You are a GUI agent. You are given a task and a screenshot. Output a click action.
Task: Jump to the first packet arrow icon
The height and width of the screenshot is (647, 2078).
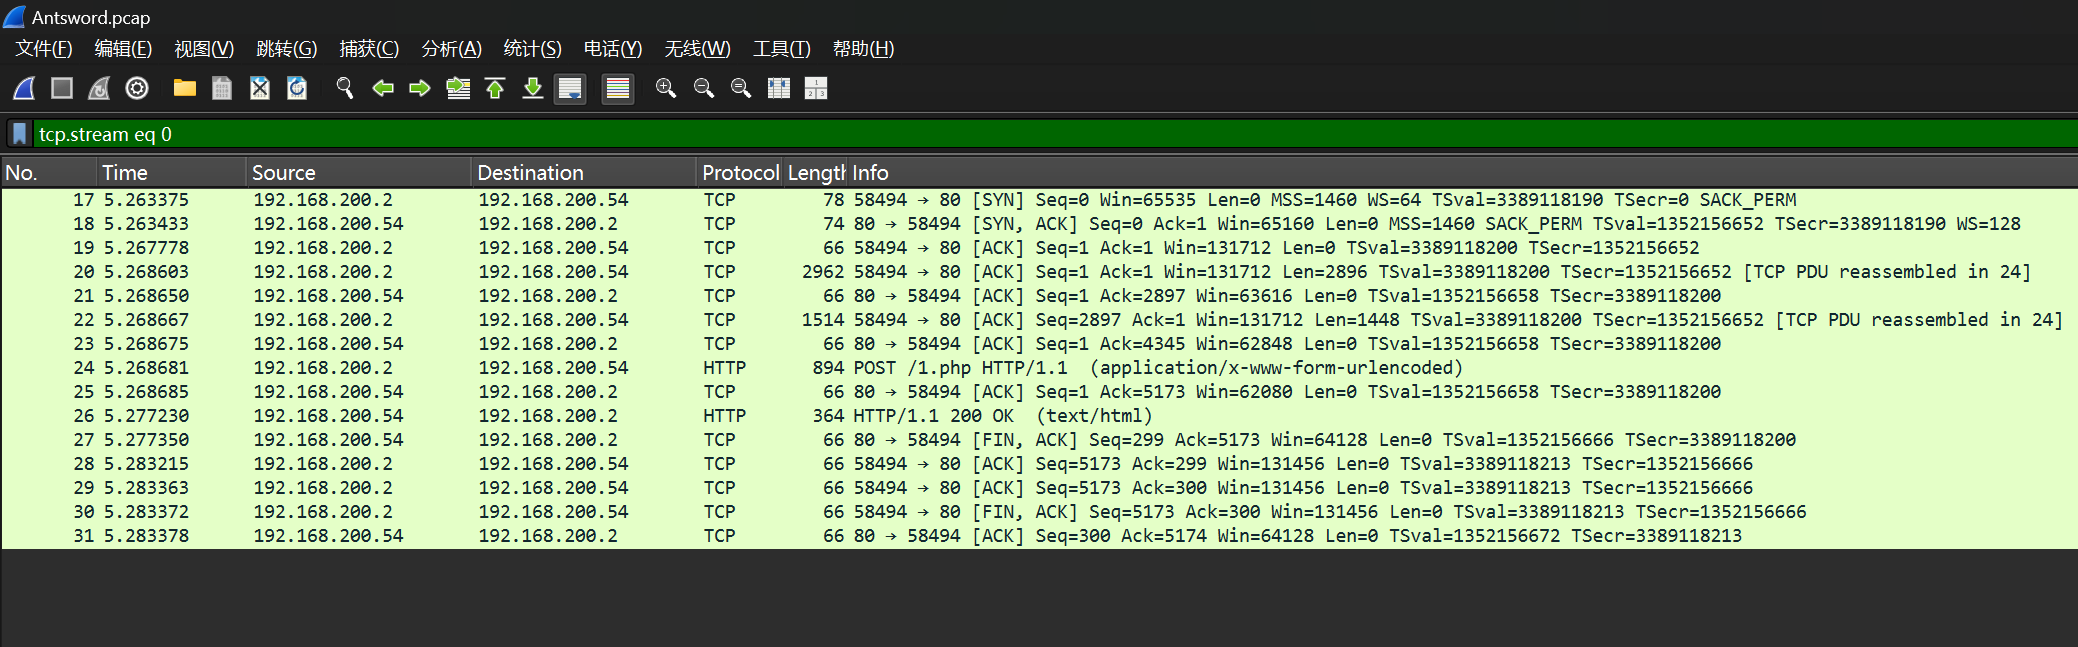pyautogui.click(x=495, y=89)
